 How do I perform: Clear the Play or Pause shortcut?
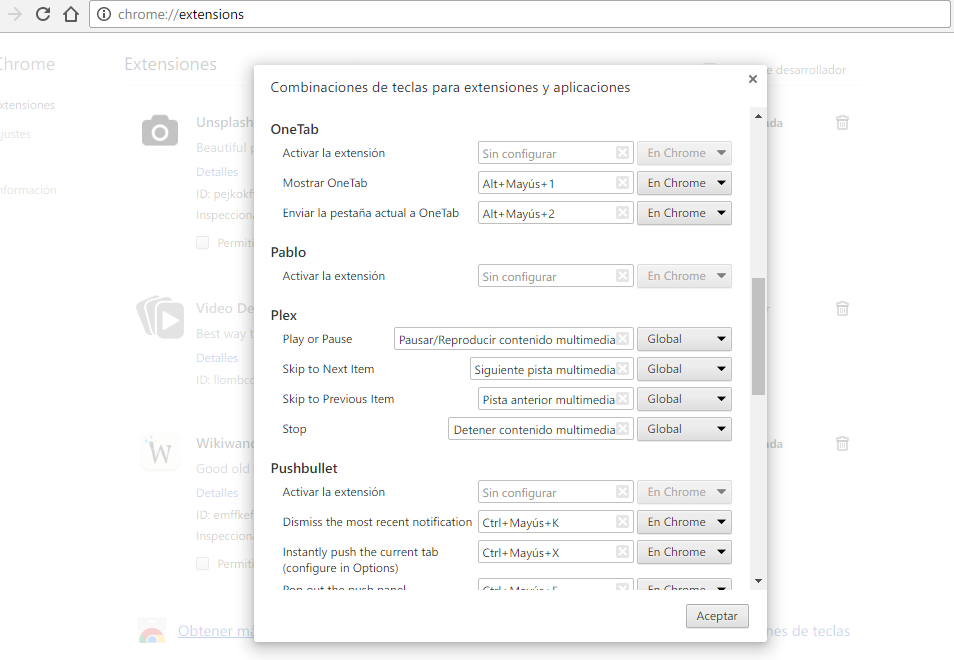622,339
